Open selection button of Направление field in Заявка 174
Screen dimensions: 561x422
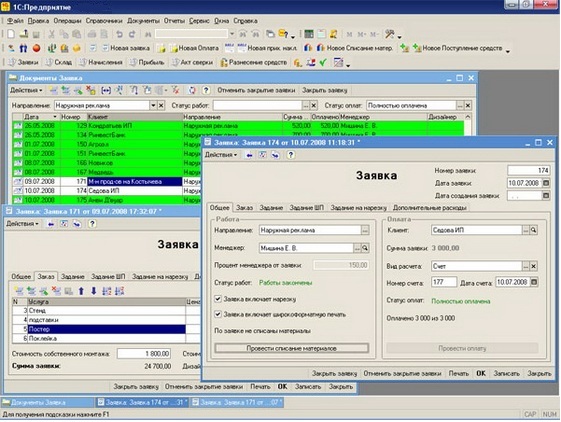(x=365, y=230)
